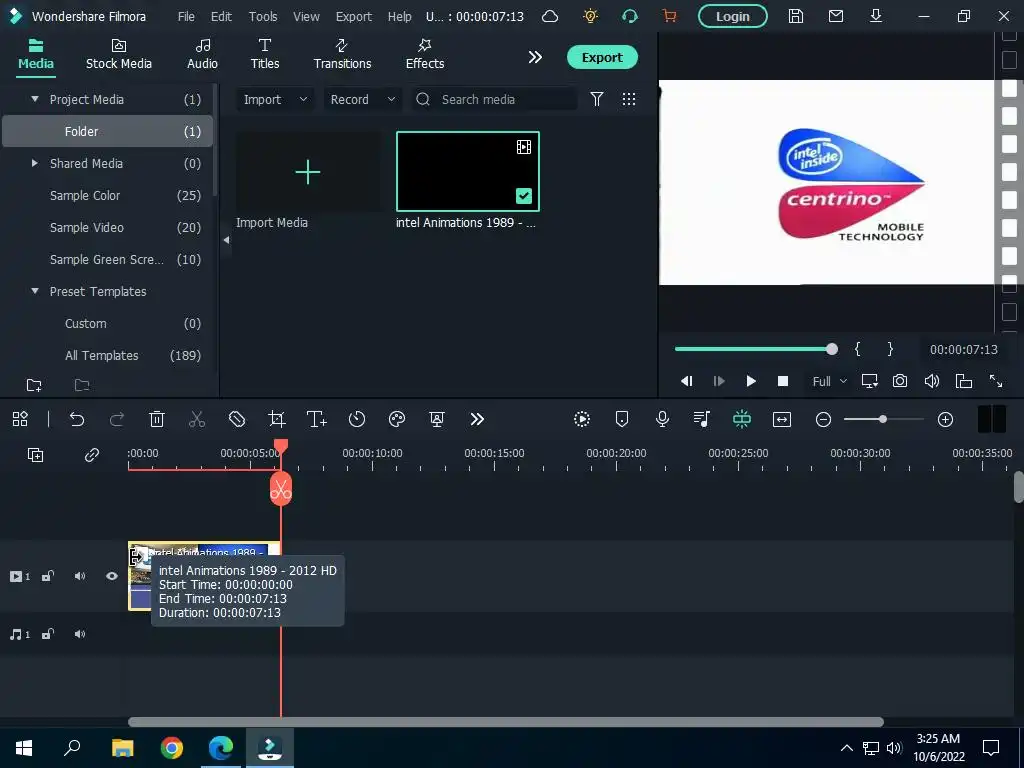
Task: Take a snapshot with camera icon
Action: coord(900,381)
